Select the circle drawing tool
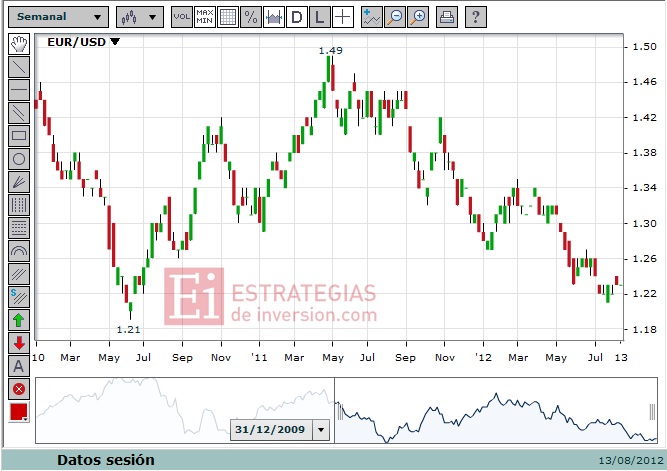This screenshot has width=667, height=471. [x=19, y=159]
